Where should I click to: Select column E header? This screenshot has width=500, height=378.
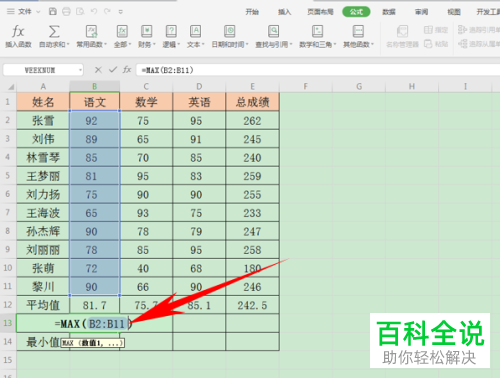click(252, 87)
